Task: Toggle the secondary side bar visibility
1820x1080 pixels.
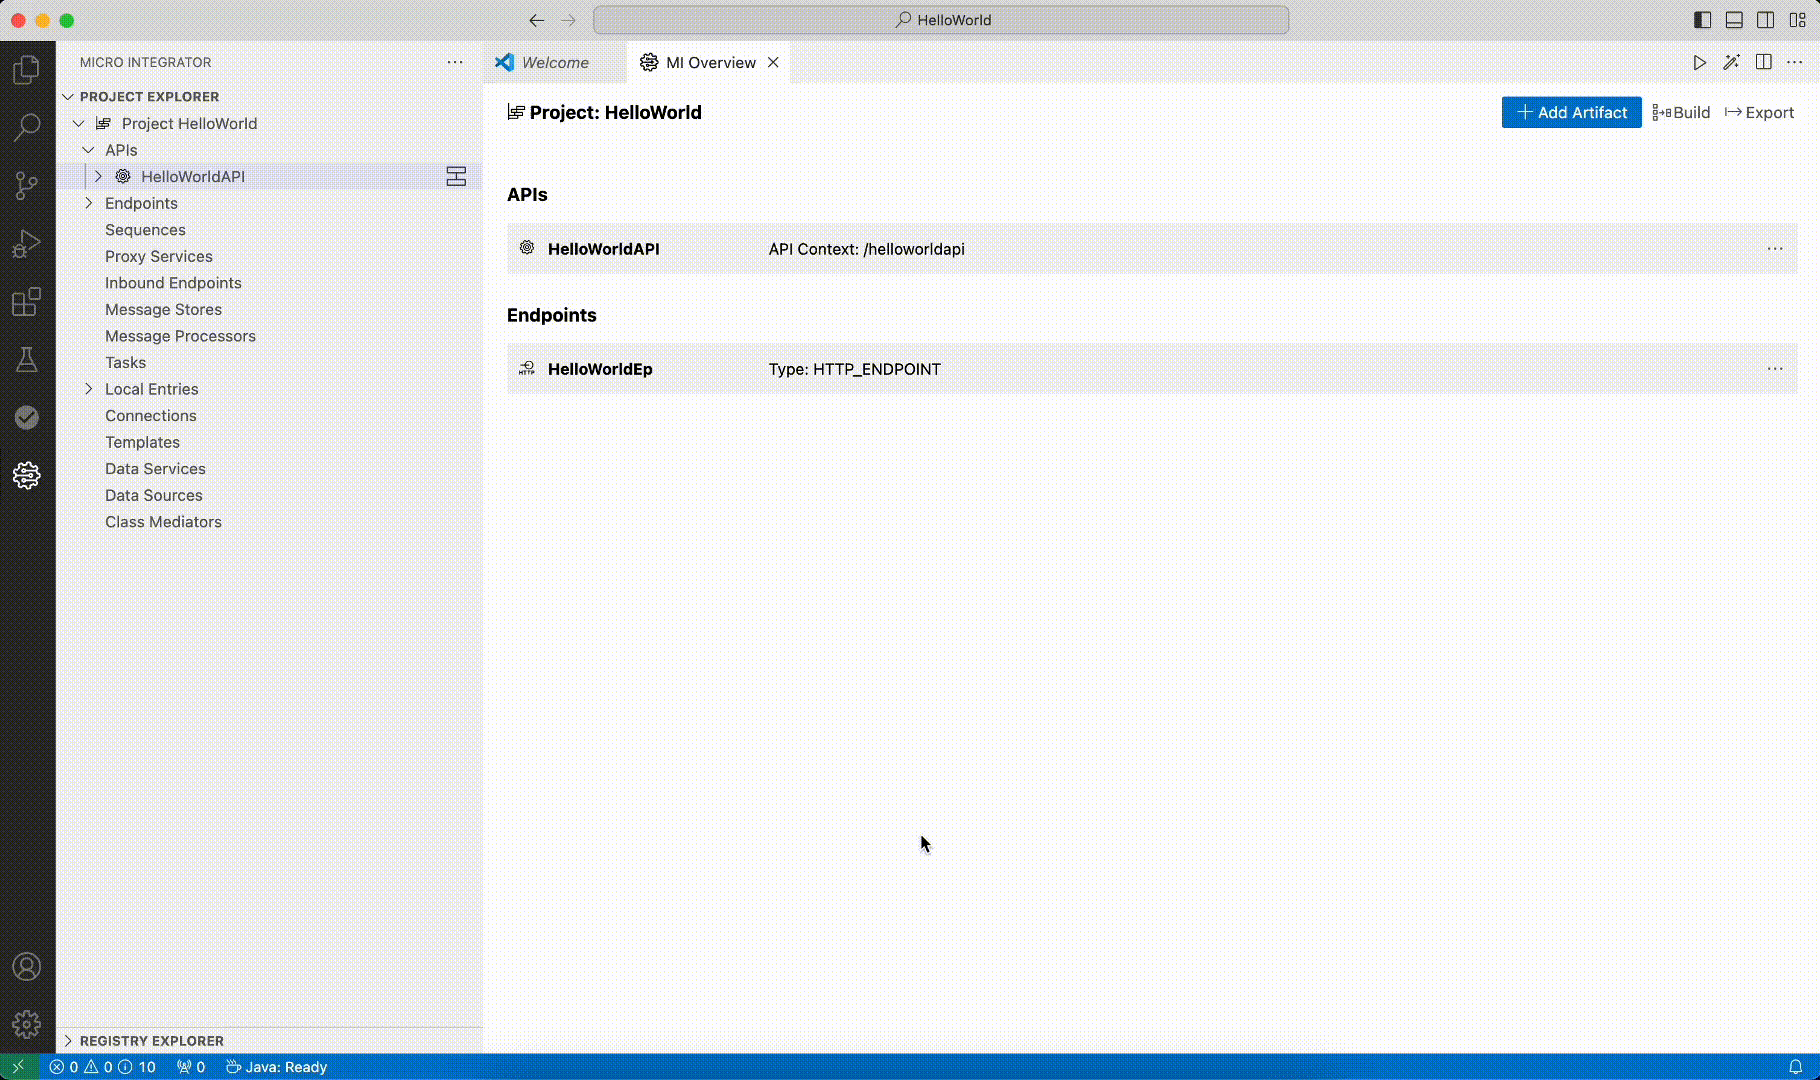Action: point(1766,20)
